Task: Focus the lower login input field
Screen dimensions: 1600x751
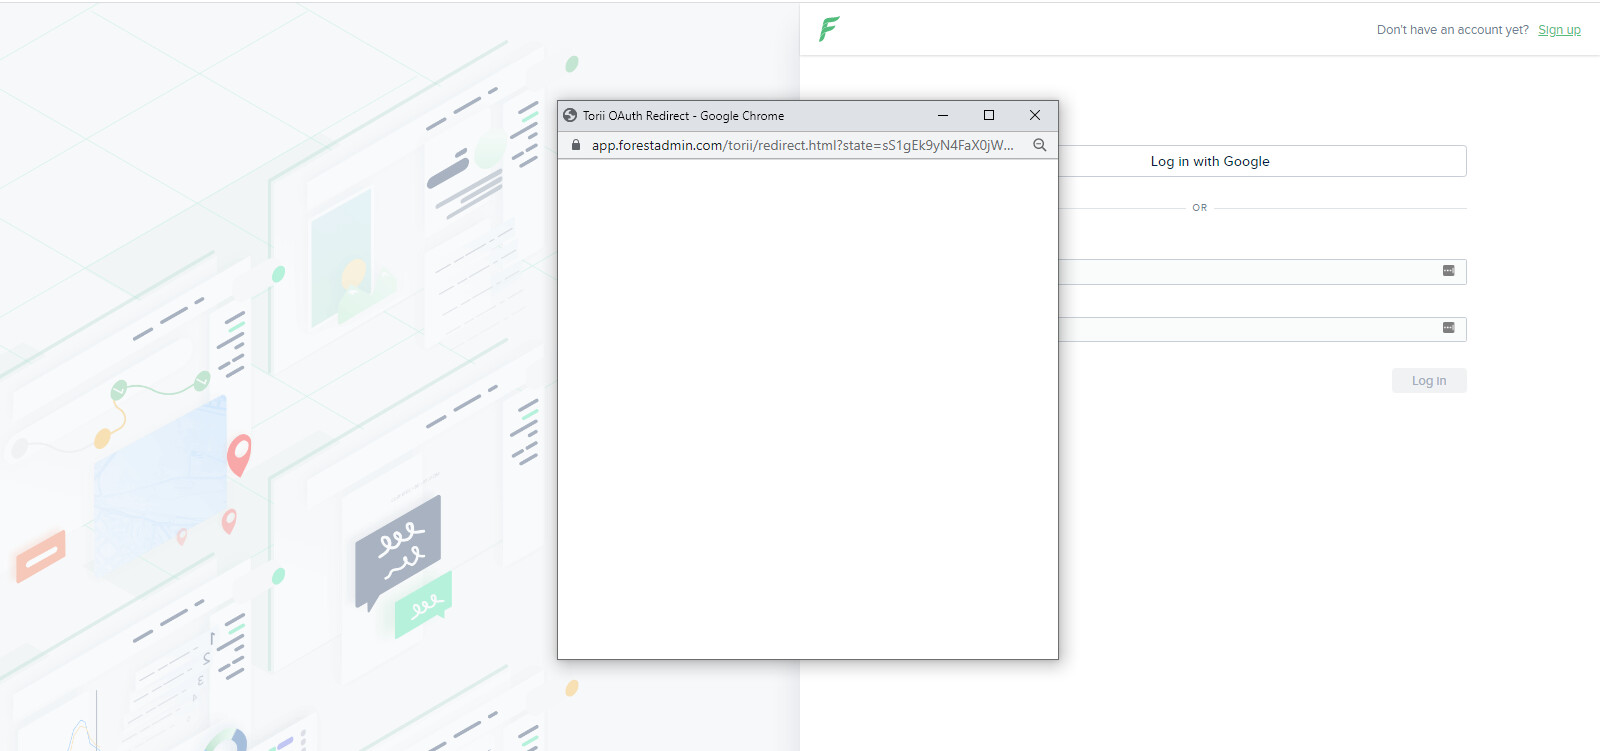Action: coord(1262,329)
